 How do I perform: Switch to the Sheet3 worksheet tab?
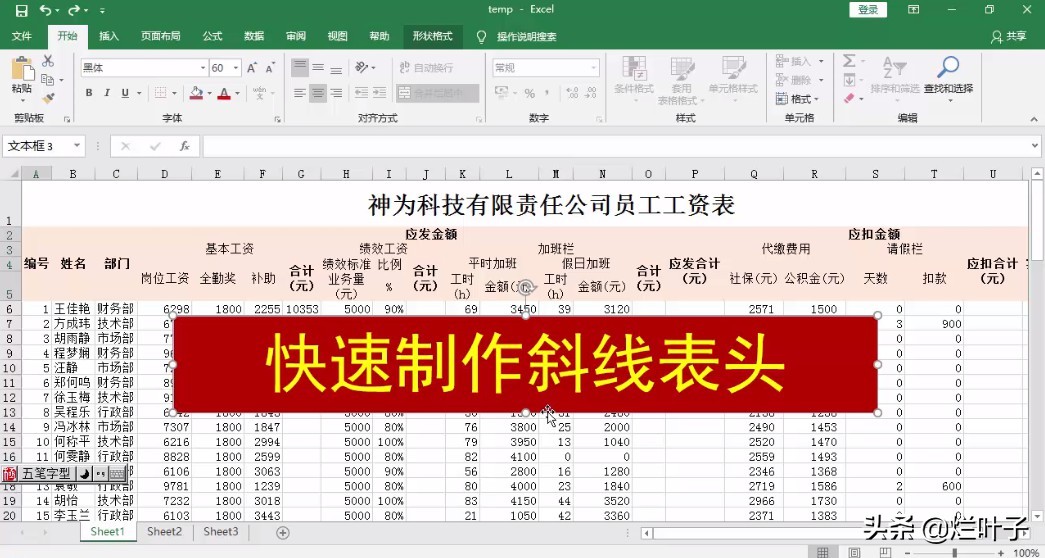click(x=221, y=531)
